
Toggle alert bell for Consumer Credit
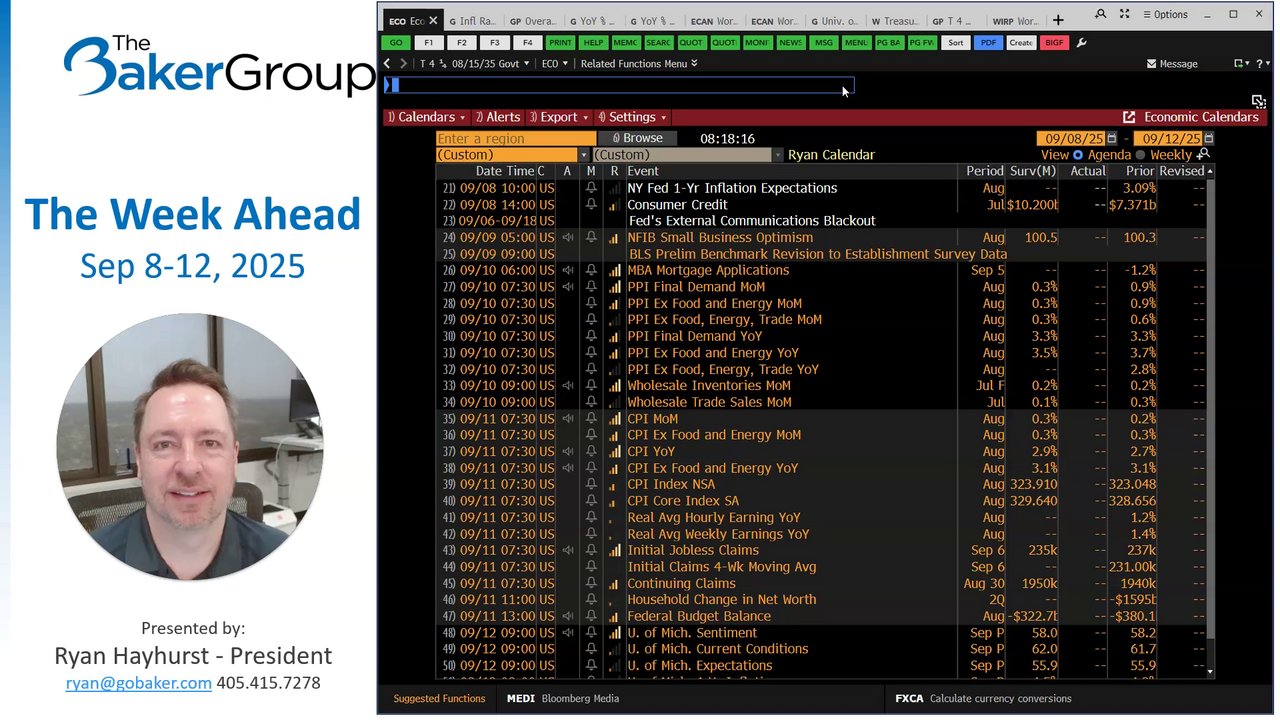tap(591, 204)
